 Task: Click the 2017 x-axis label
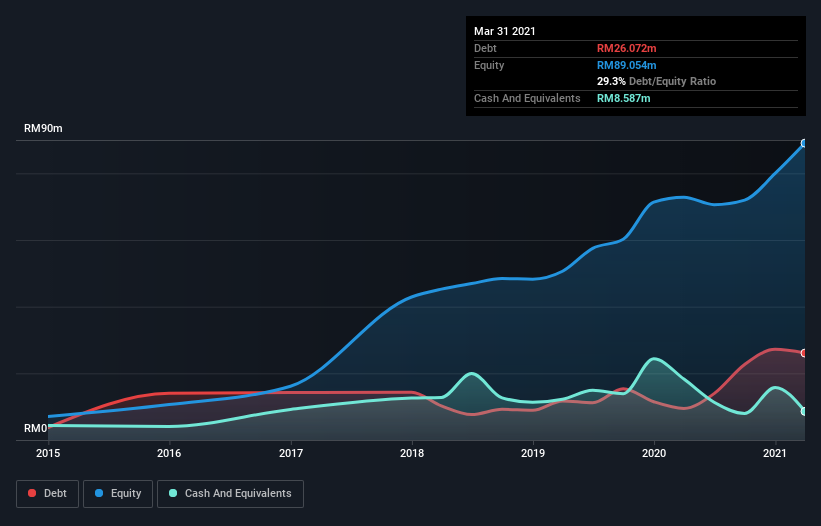click(x=291, y=453)
